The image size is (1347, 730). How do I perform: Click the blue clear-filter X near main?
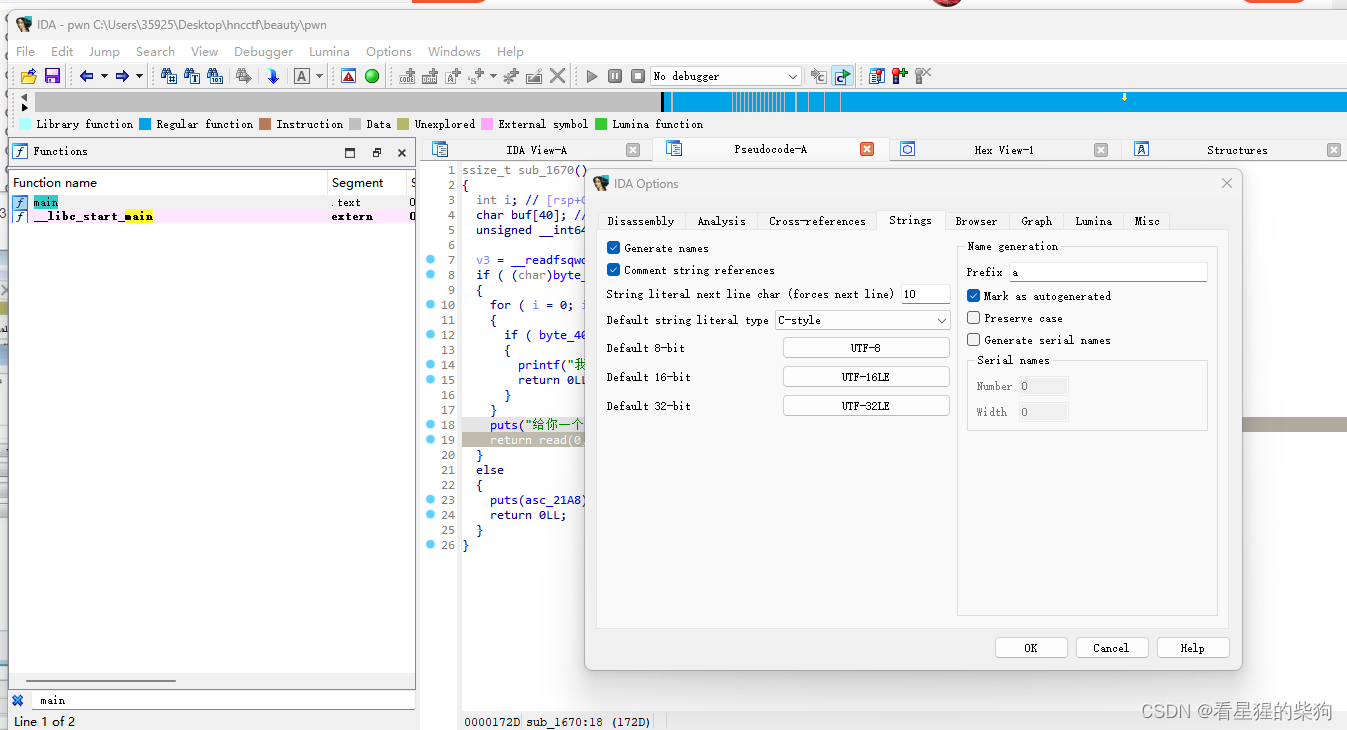(x=17, y=700)
